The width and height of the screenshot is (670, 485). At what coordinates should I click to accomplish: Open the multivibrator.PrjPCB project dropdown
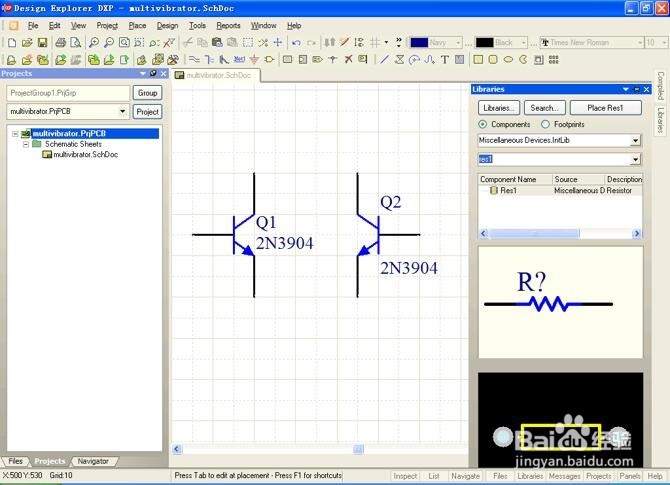click(122, 112)
